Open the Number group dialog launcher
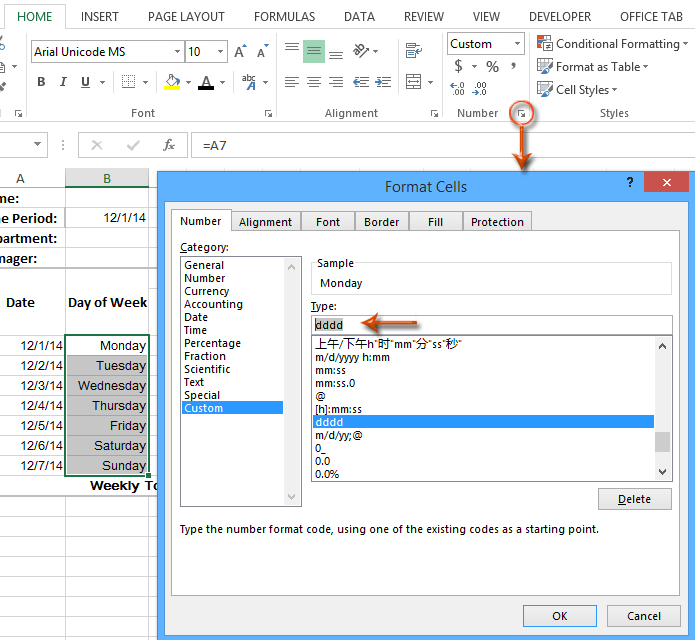695x640 pixels. (x=521, y=114)
